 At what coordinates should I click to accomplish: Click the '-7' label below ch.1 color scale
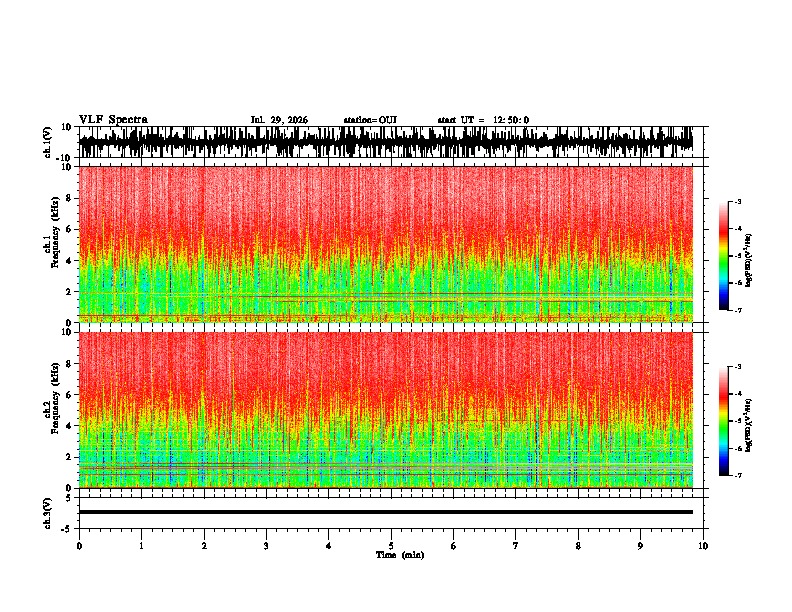coord(737,310)
